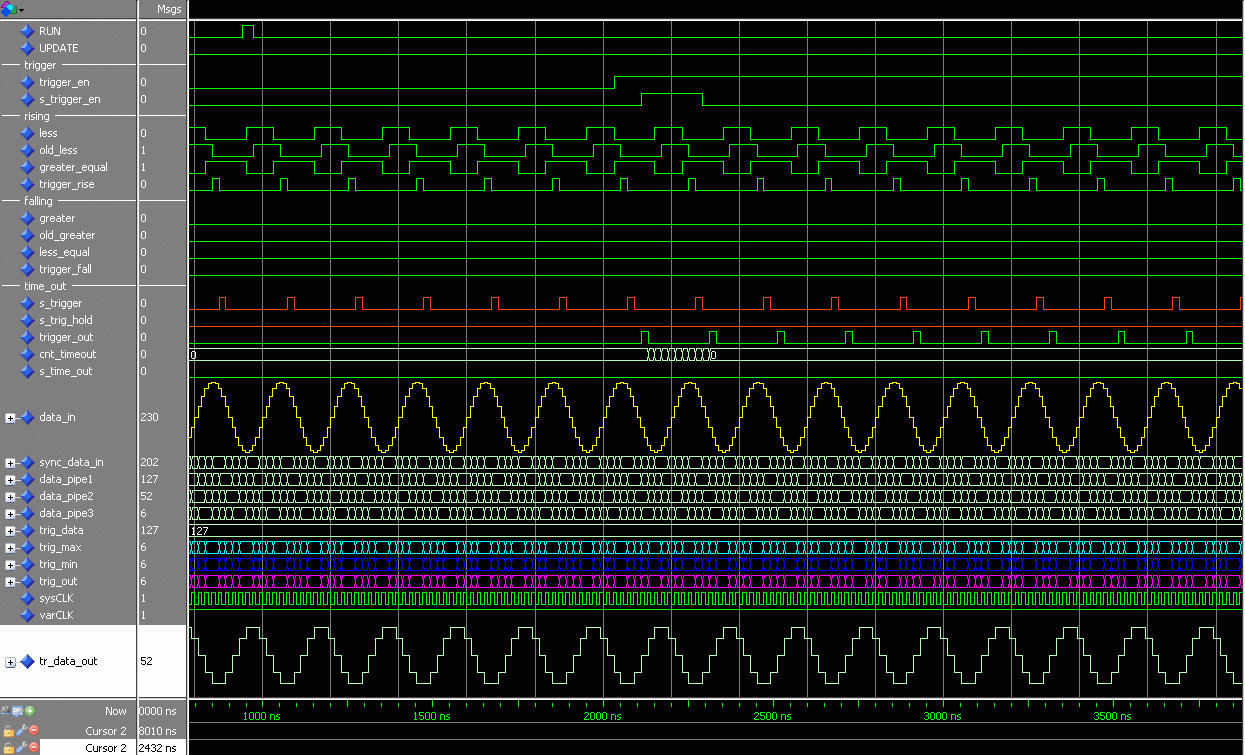
Task: Click the s_trig_hold signal diamond icon
Action: pos(27,320)
